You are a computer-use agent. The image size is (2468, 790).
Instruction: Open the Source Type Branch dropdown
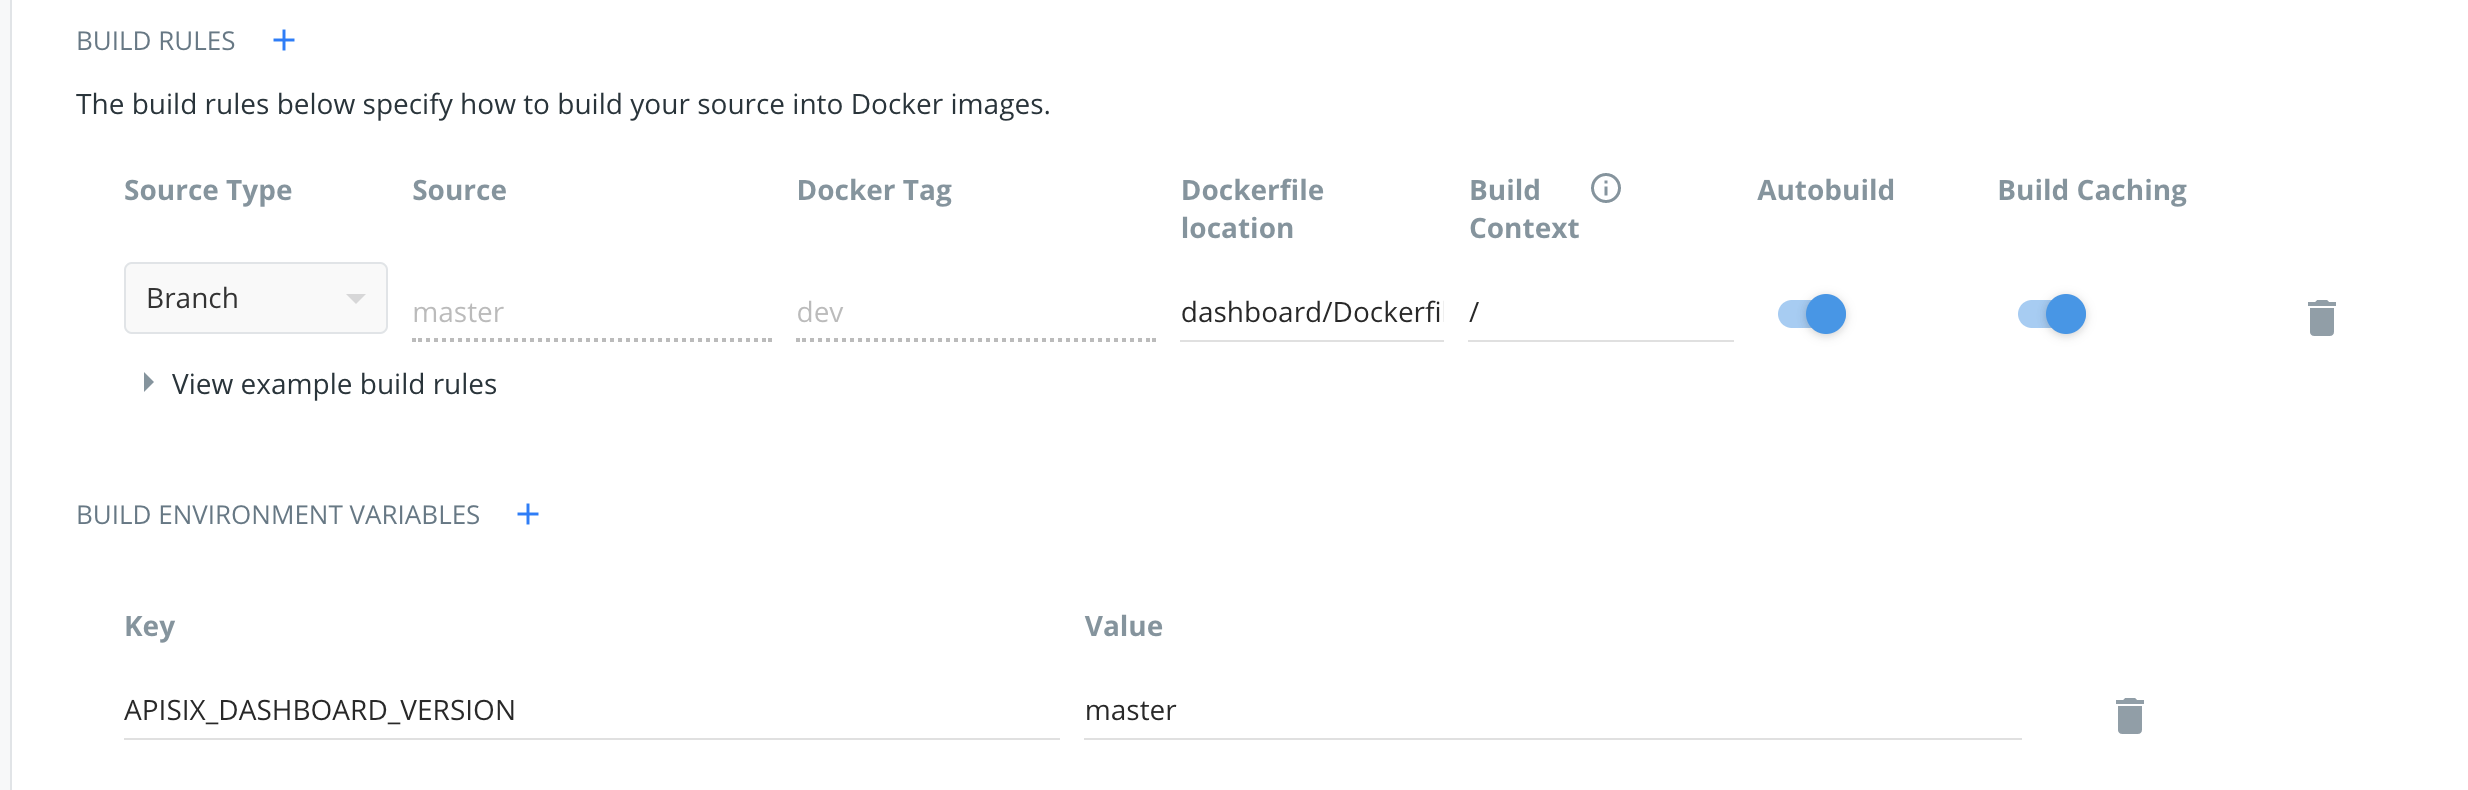[255, 298]
